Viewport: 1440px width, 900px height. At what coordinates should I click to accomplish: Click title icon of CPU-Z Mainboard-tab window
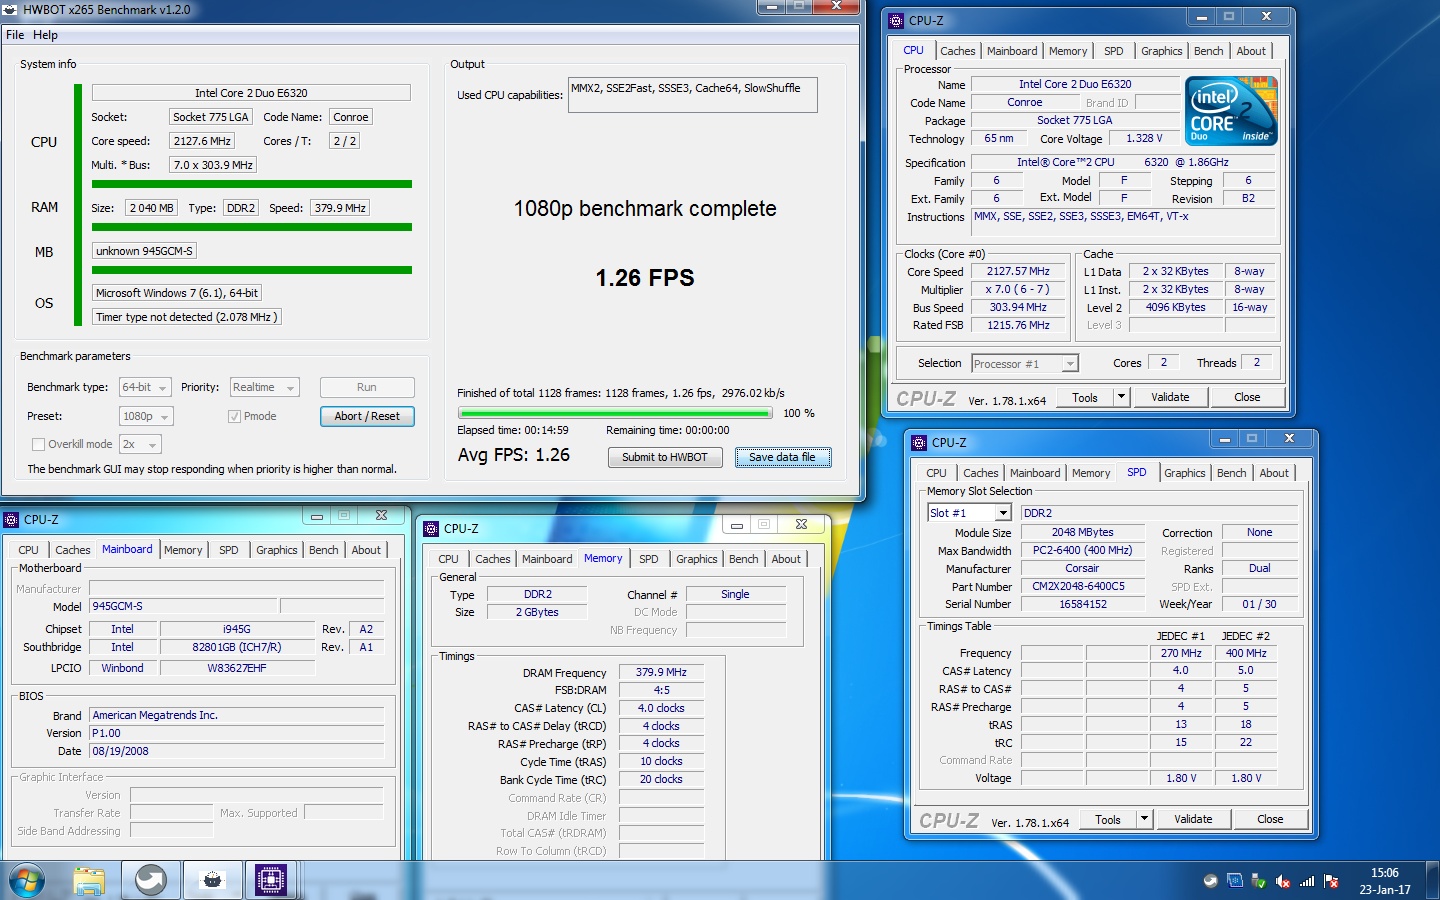pos(11,519)
